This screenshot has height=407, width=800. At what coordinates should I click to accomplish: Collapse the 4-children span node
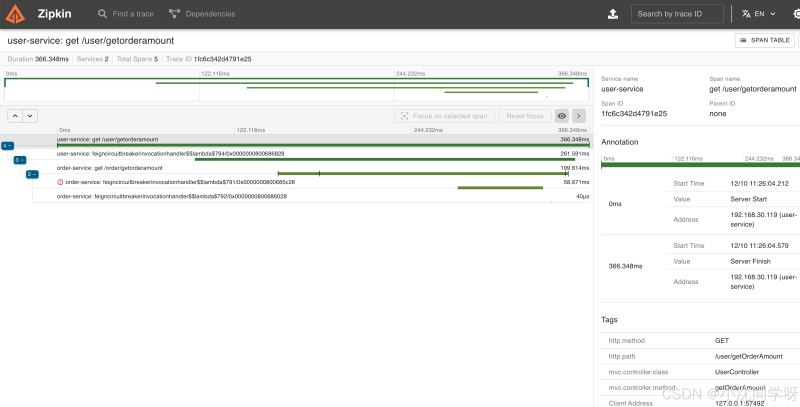tap(7, 146)
